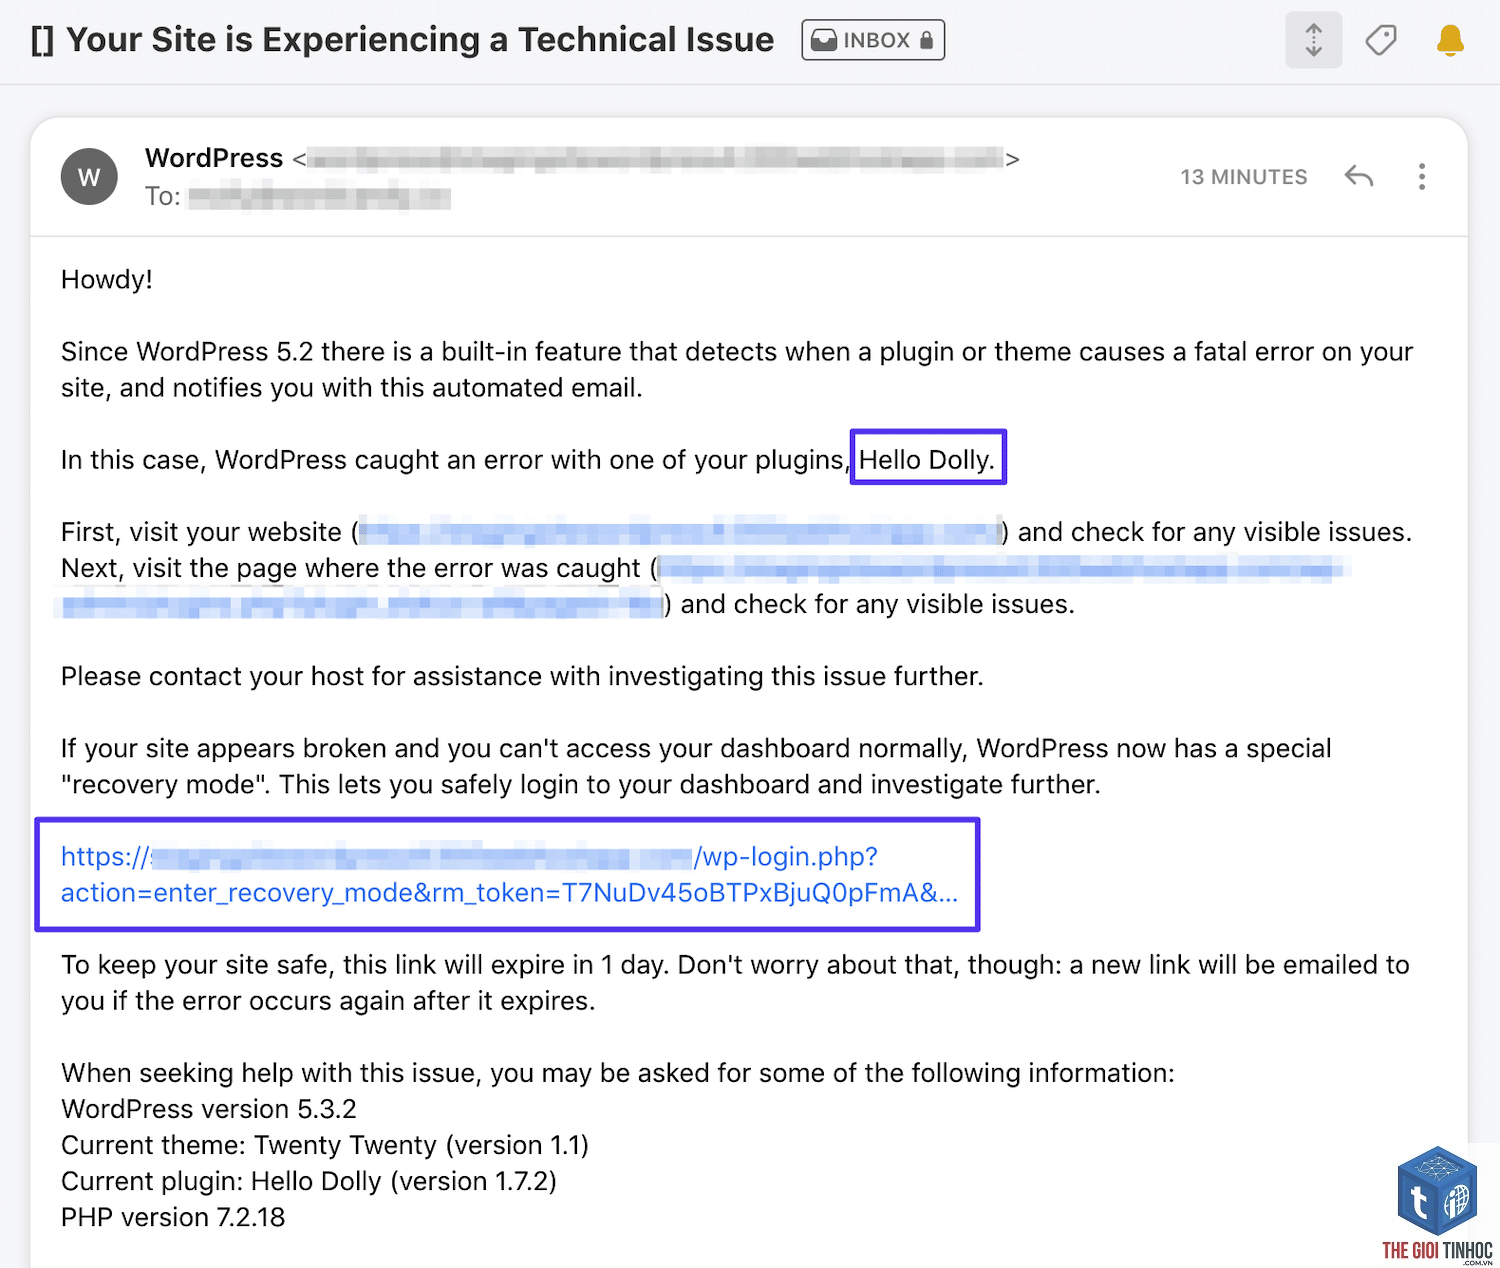
Task: Reply using the curved arrow icon
Action: pyautogui.click(x=1359, y=177)
